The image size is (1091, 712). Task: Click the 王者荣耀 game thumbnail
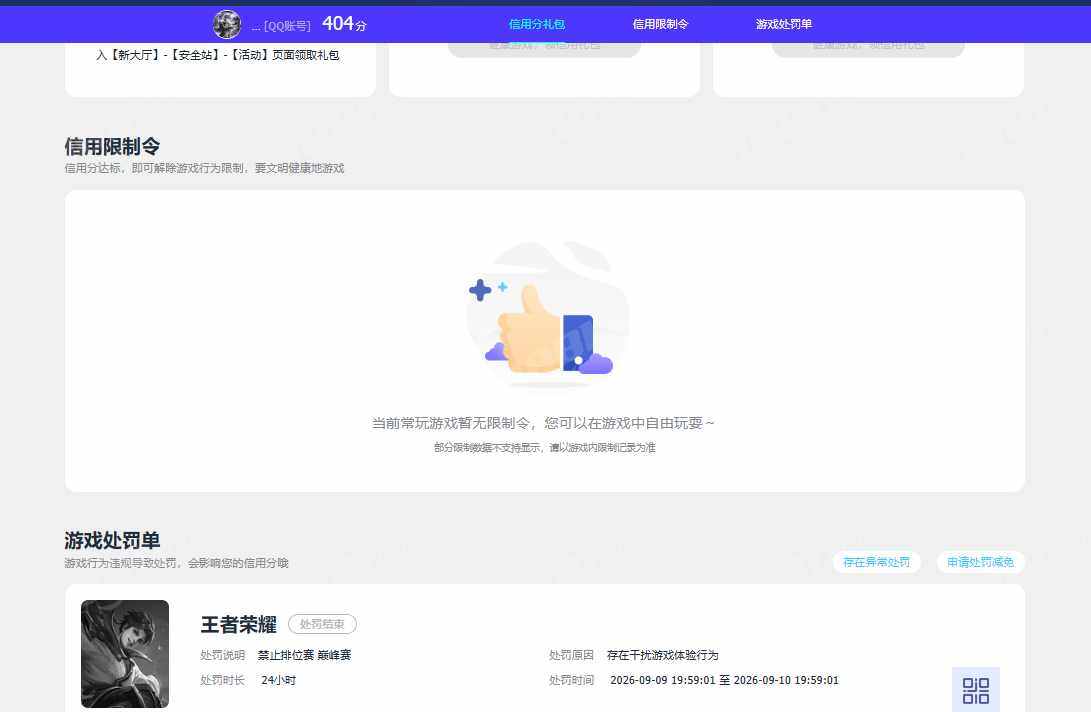click(125, 654)
